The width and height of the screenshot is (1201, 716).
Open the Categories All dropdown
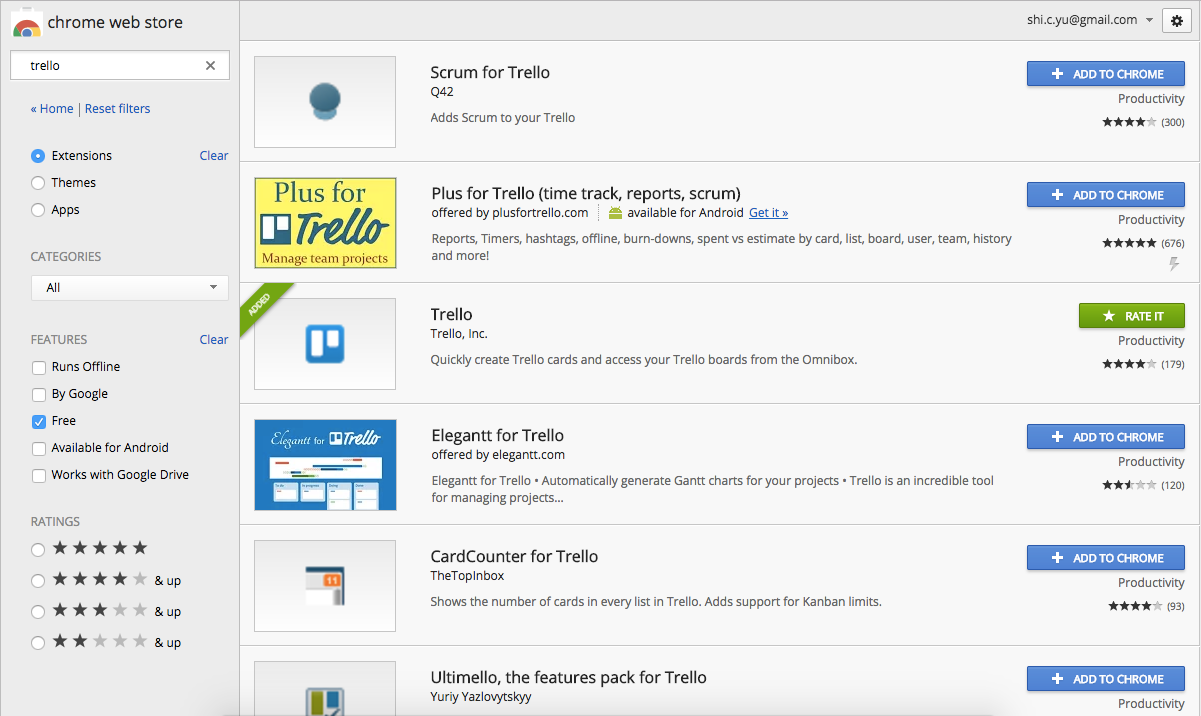point(130,288)
